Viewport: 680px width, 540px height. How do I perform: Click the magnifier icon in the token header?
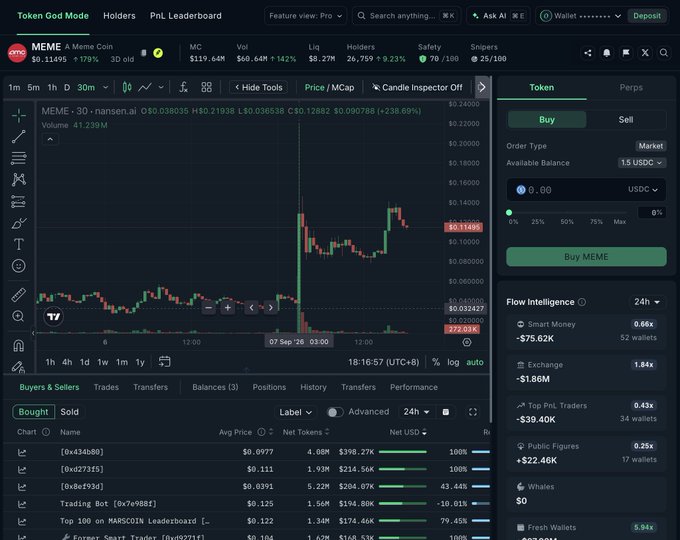coord(664,53)
